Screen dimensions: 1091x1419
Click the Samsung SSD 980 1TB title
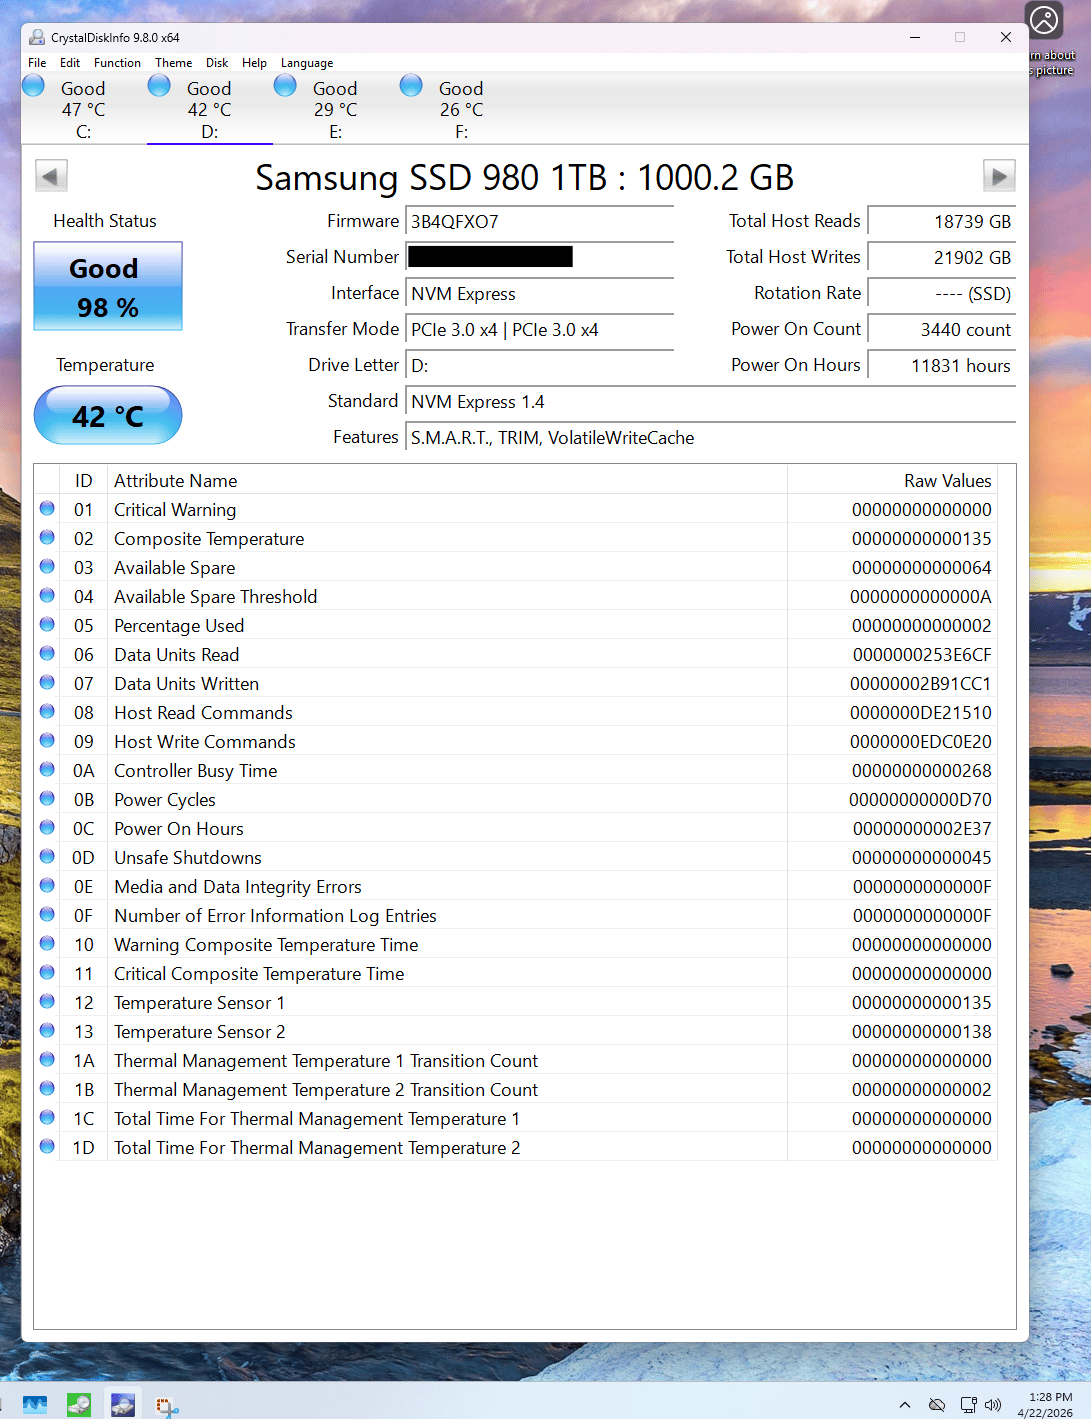pyautogui.click(x=524, y=178)
